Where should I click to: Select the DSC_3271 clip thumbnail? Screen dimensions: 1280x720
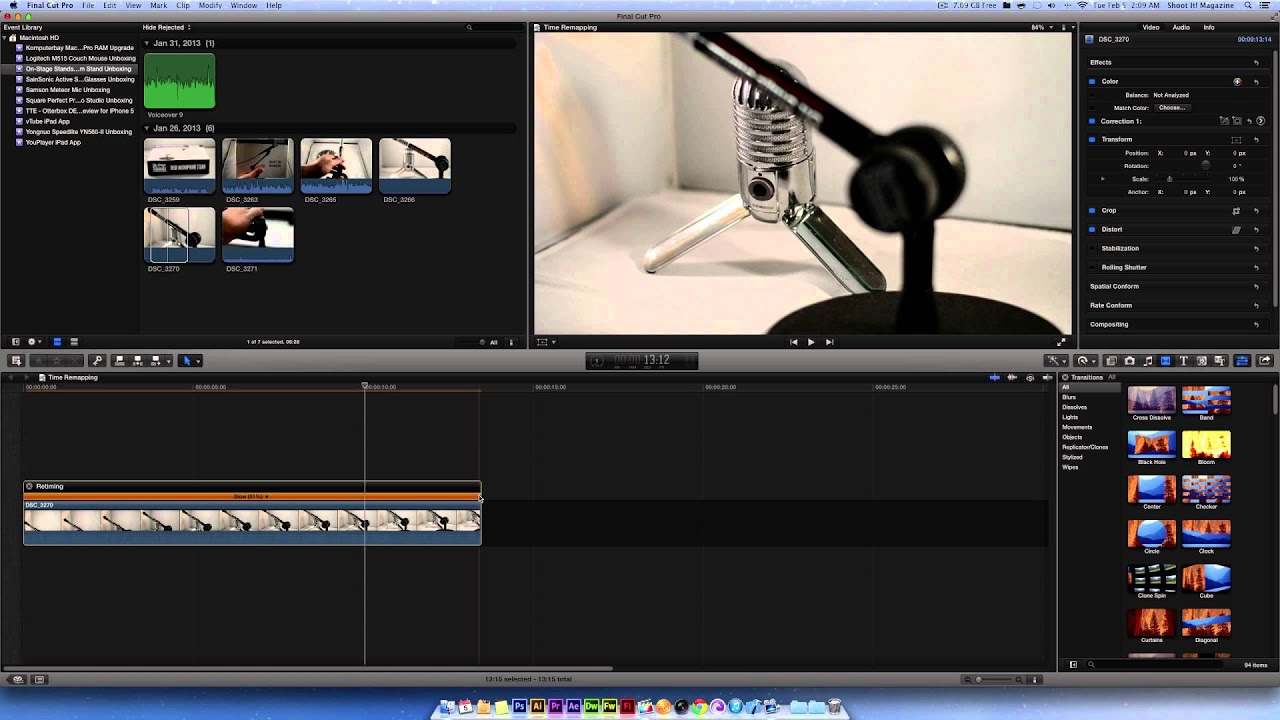tap(258, 235)
